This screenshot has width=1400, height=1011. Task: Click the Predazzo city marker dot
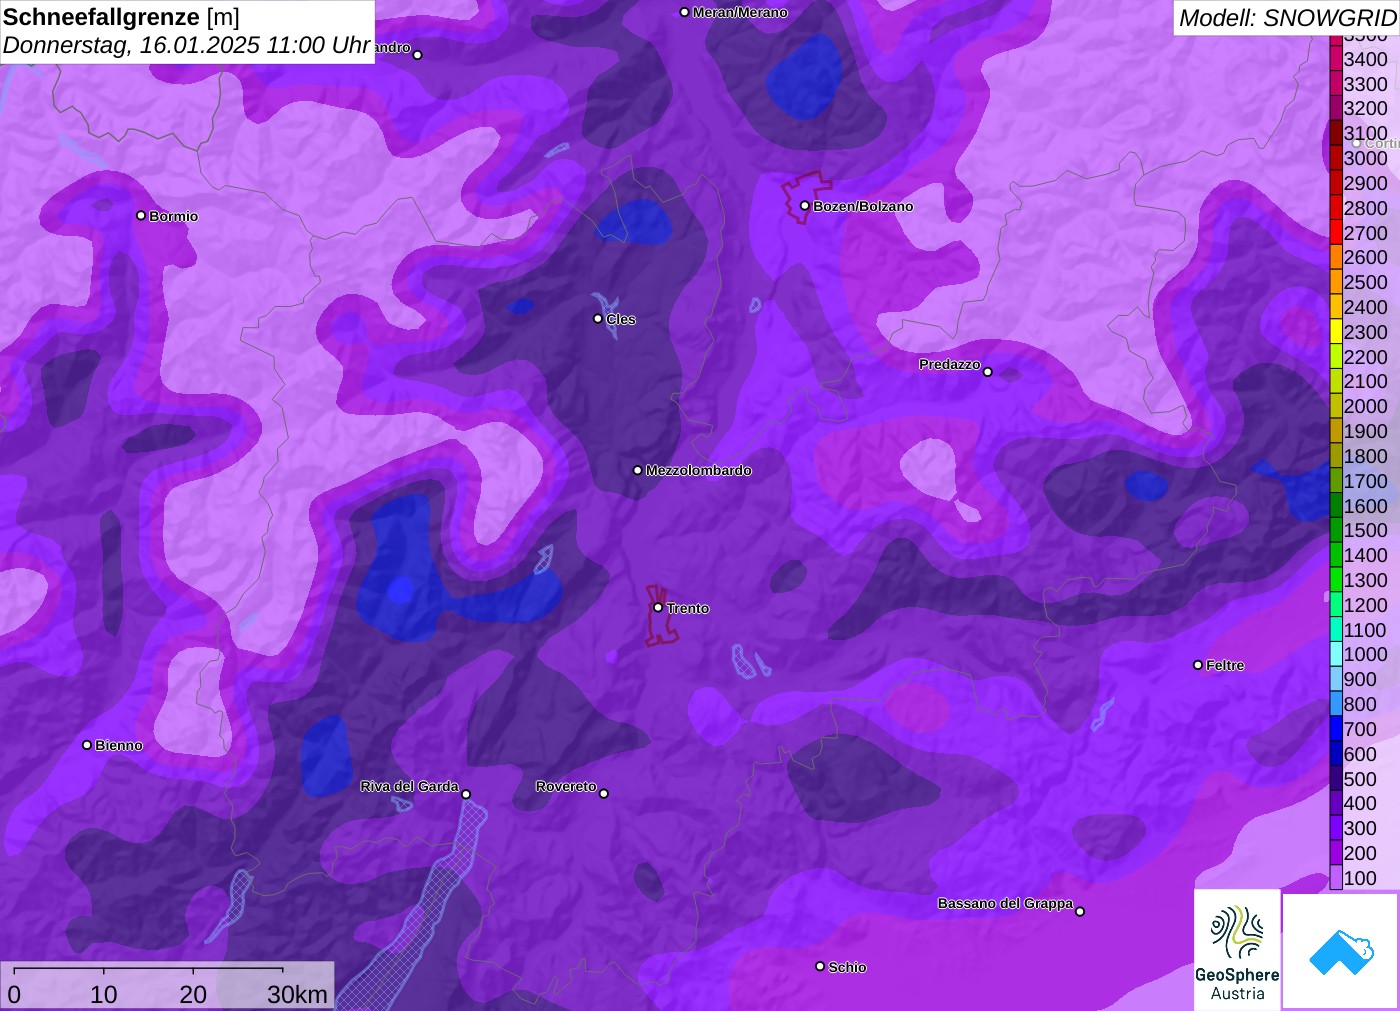point(988,372)
